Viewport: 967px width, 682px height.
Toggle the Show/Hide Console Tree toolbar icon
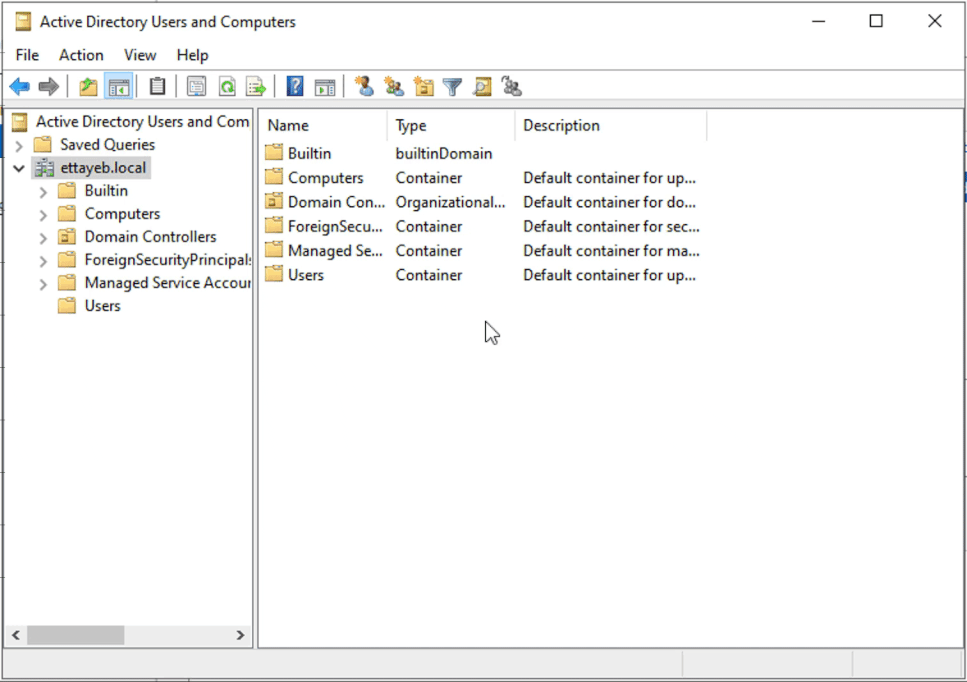(118, 87)
